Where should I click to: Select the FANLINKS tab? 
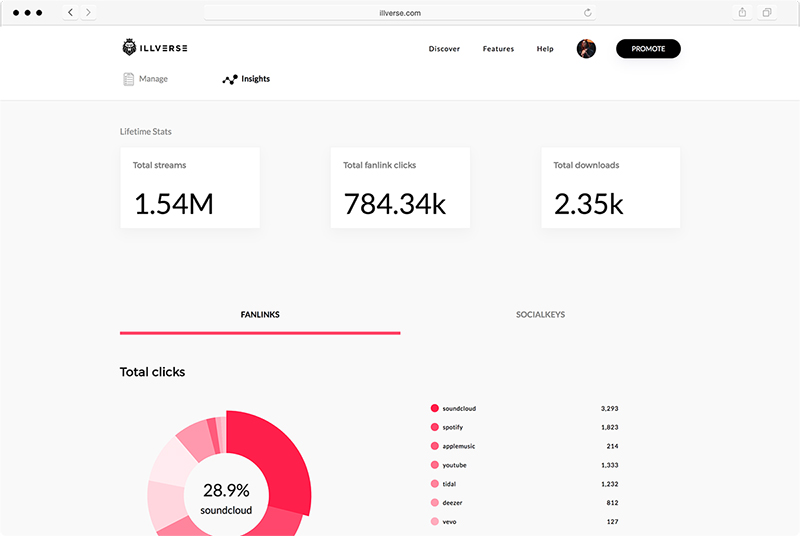tap(260, 315)
